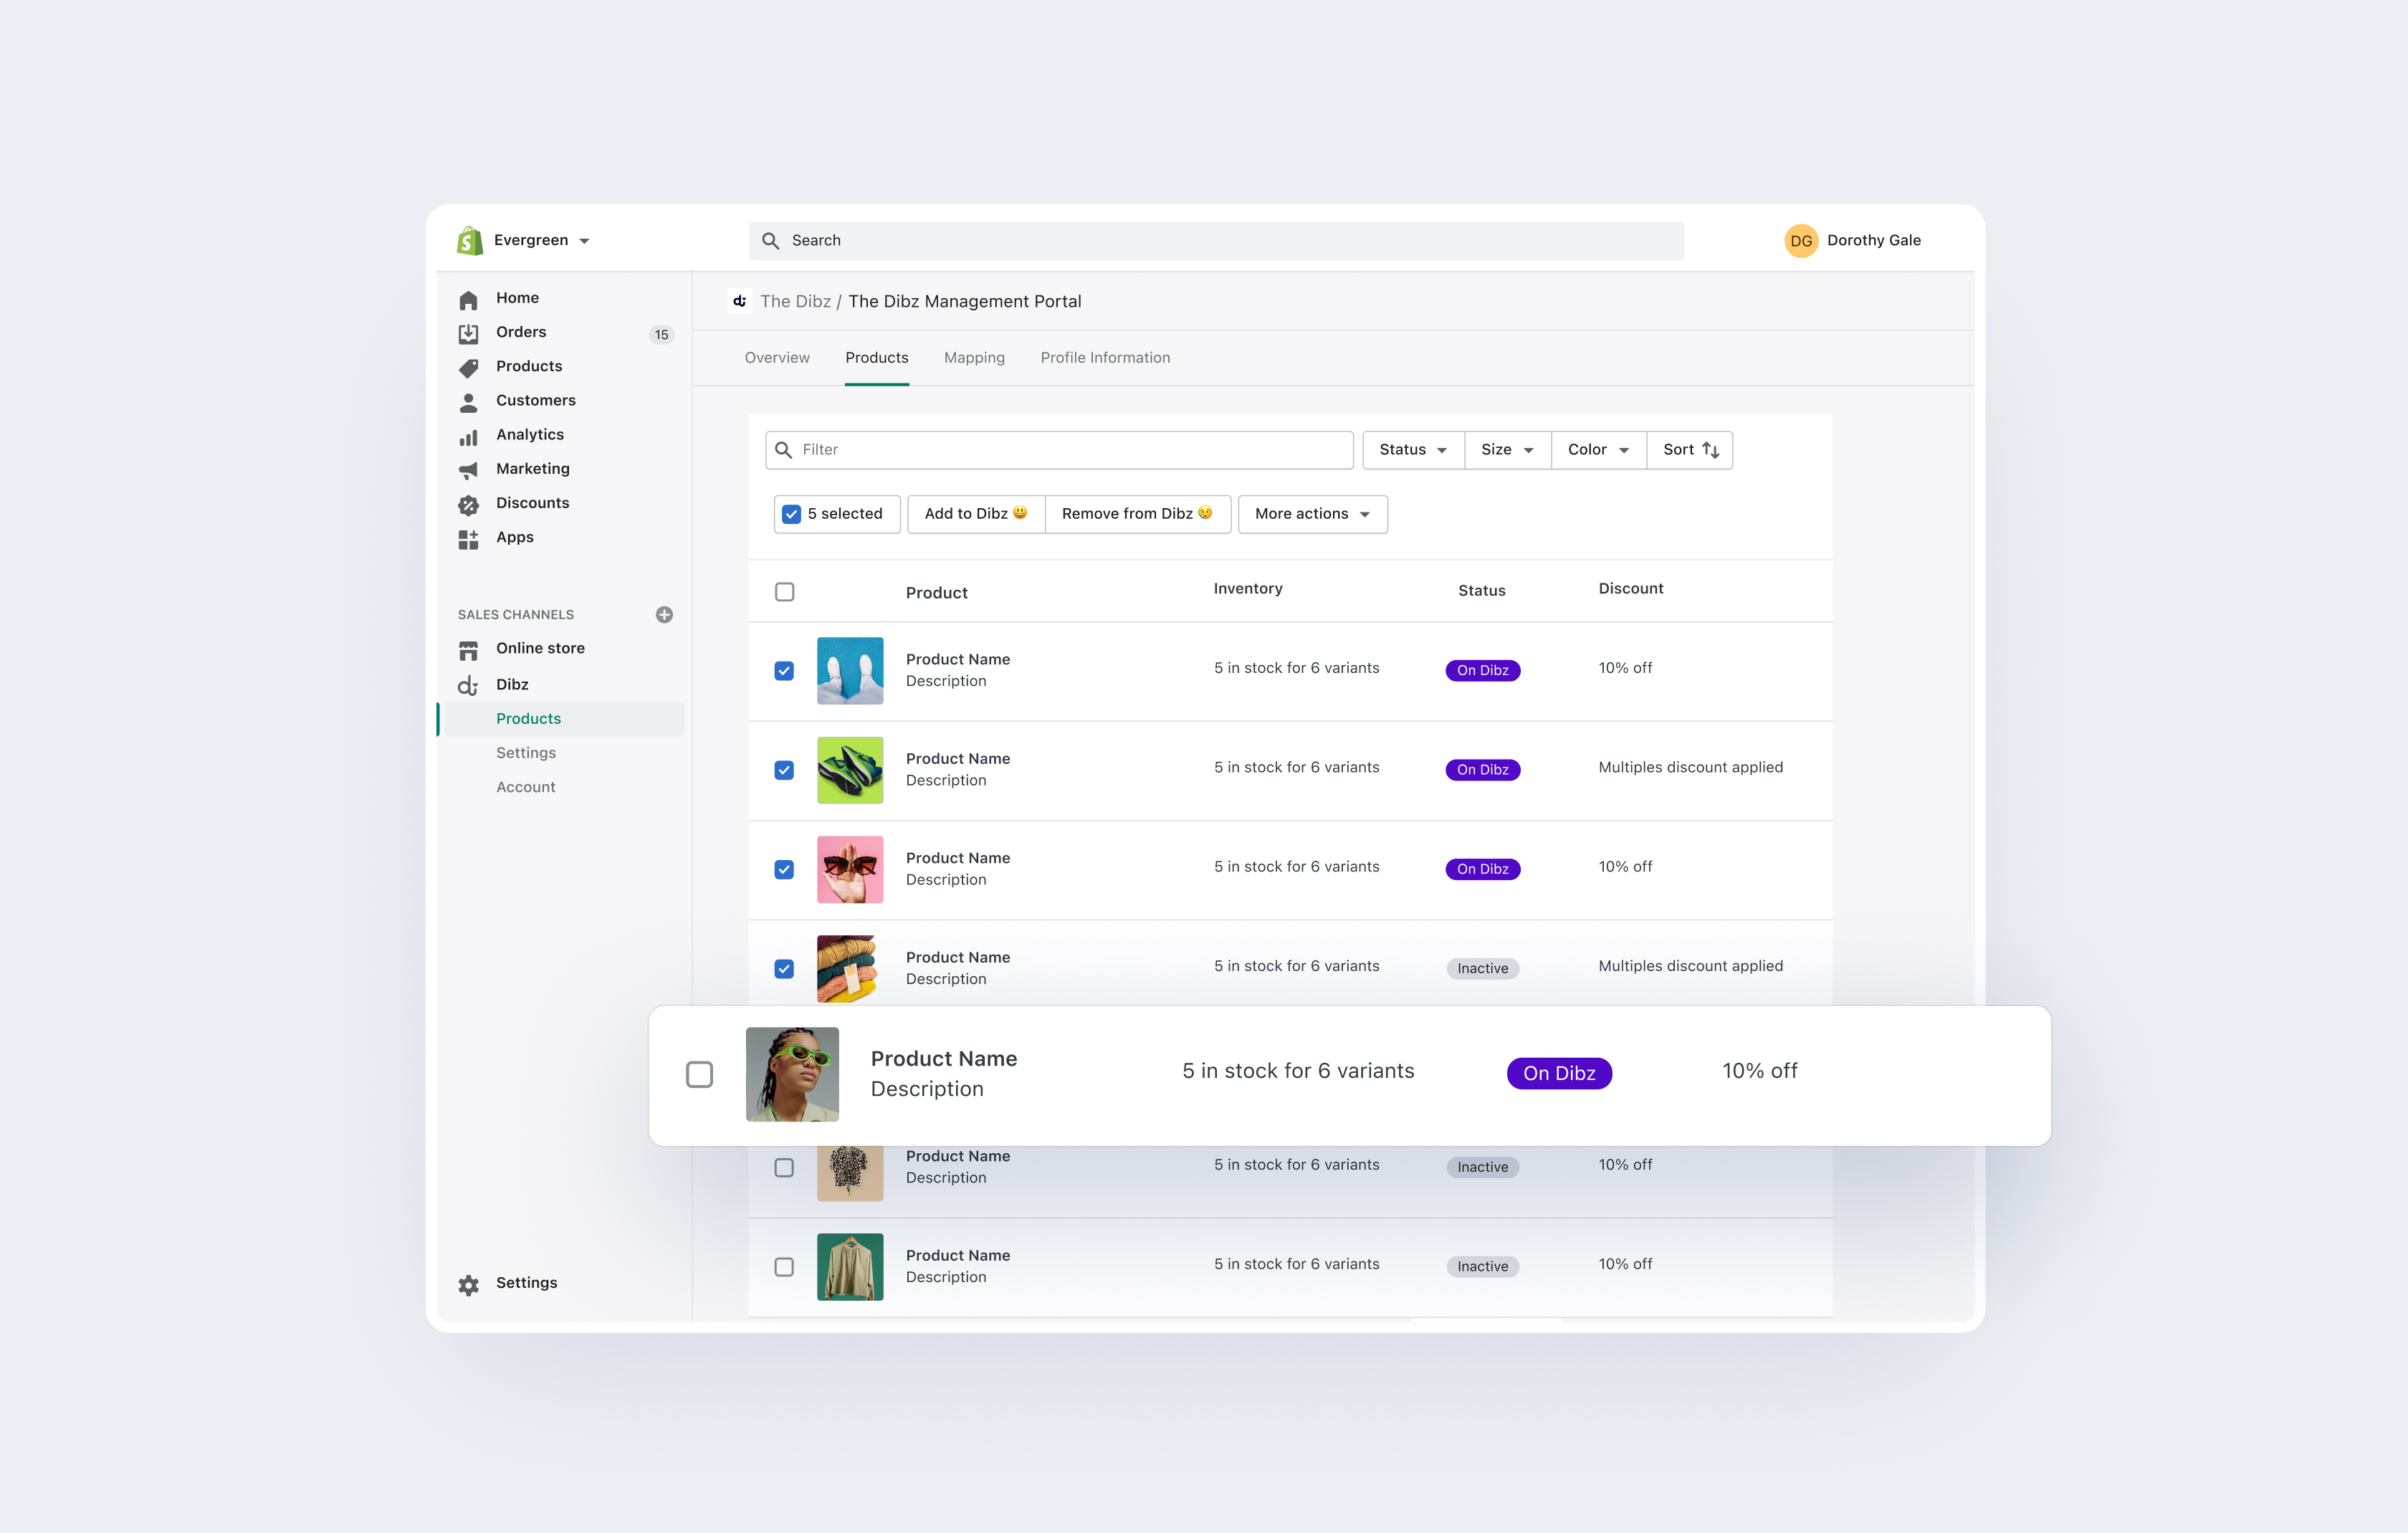
Task: Open the Status filter dropdown
Action: (1411, 449)
